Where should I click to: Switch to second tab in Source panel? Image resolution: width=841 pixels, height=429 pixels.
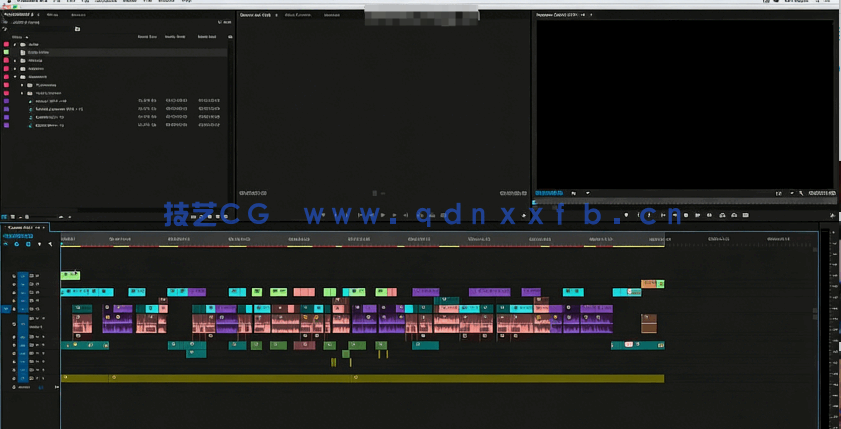[x=296, y=15]
